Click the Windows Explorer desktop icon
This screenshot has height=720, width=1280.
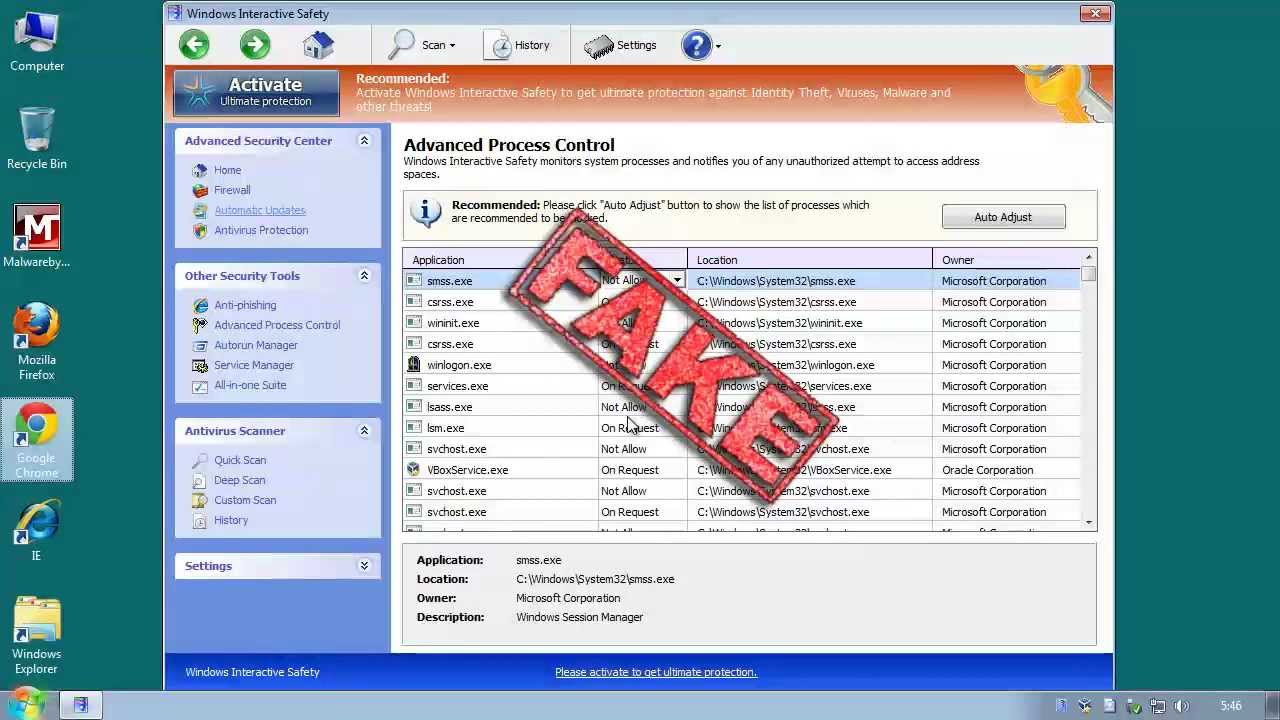(37, 636)
